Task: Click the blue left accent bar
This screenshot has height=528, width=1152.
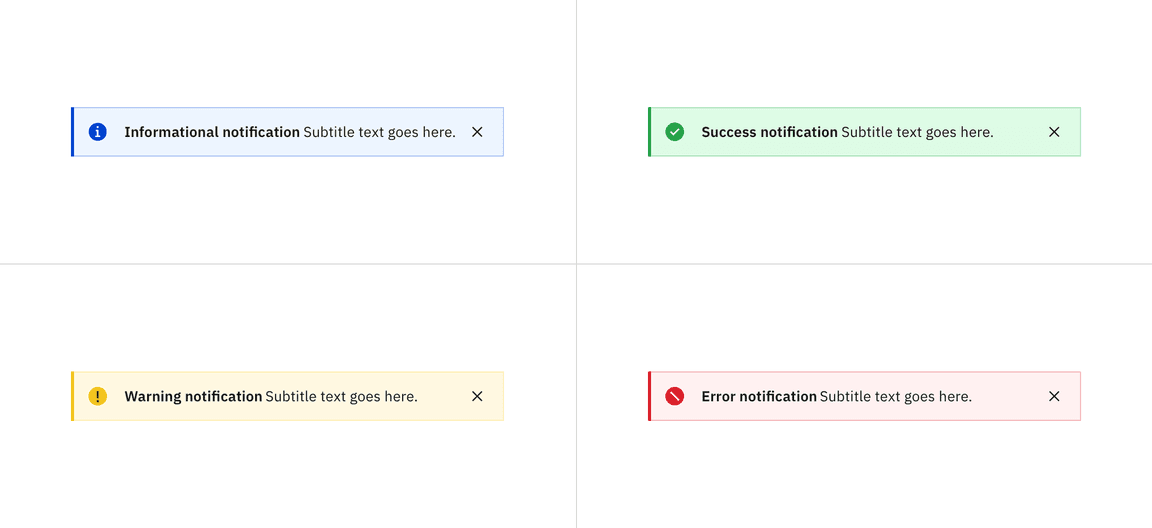Action: (x=72, y=132)
